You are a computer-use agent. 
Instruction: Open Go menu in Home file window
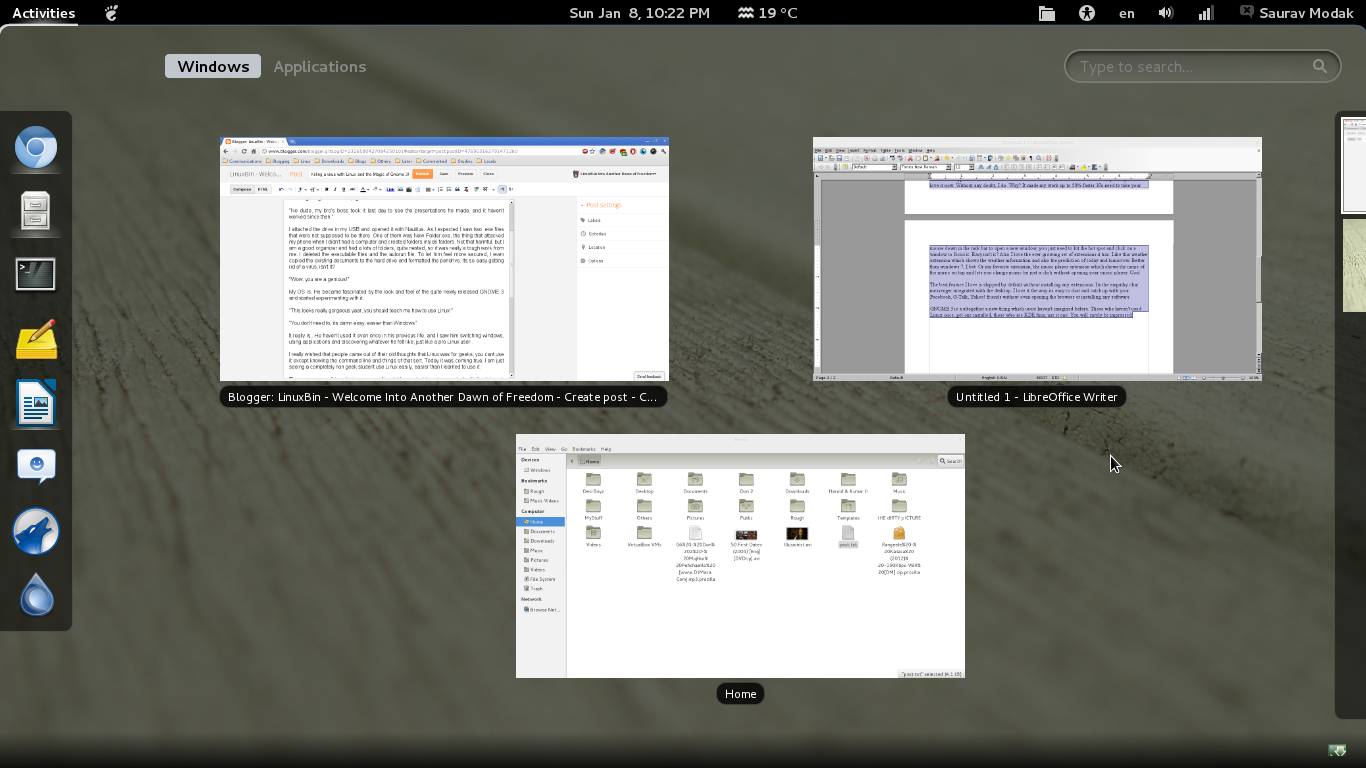(564, 449)
